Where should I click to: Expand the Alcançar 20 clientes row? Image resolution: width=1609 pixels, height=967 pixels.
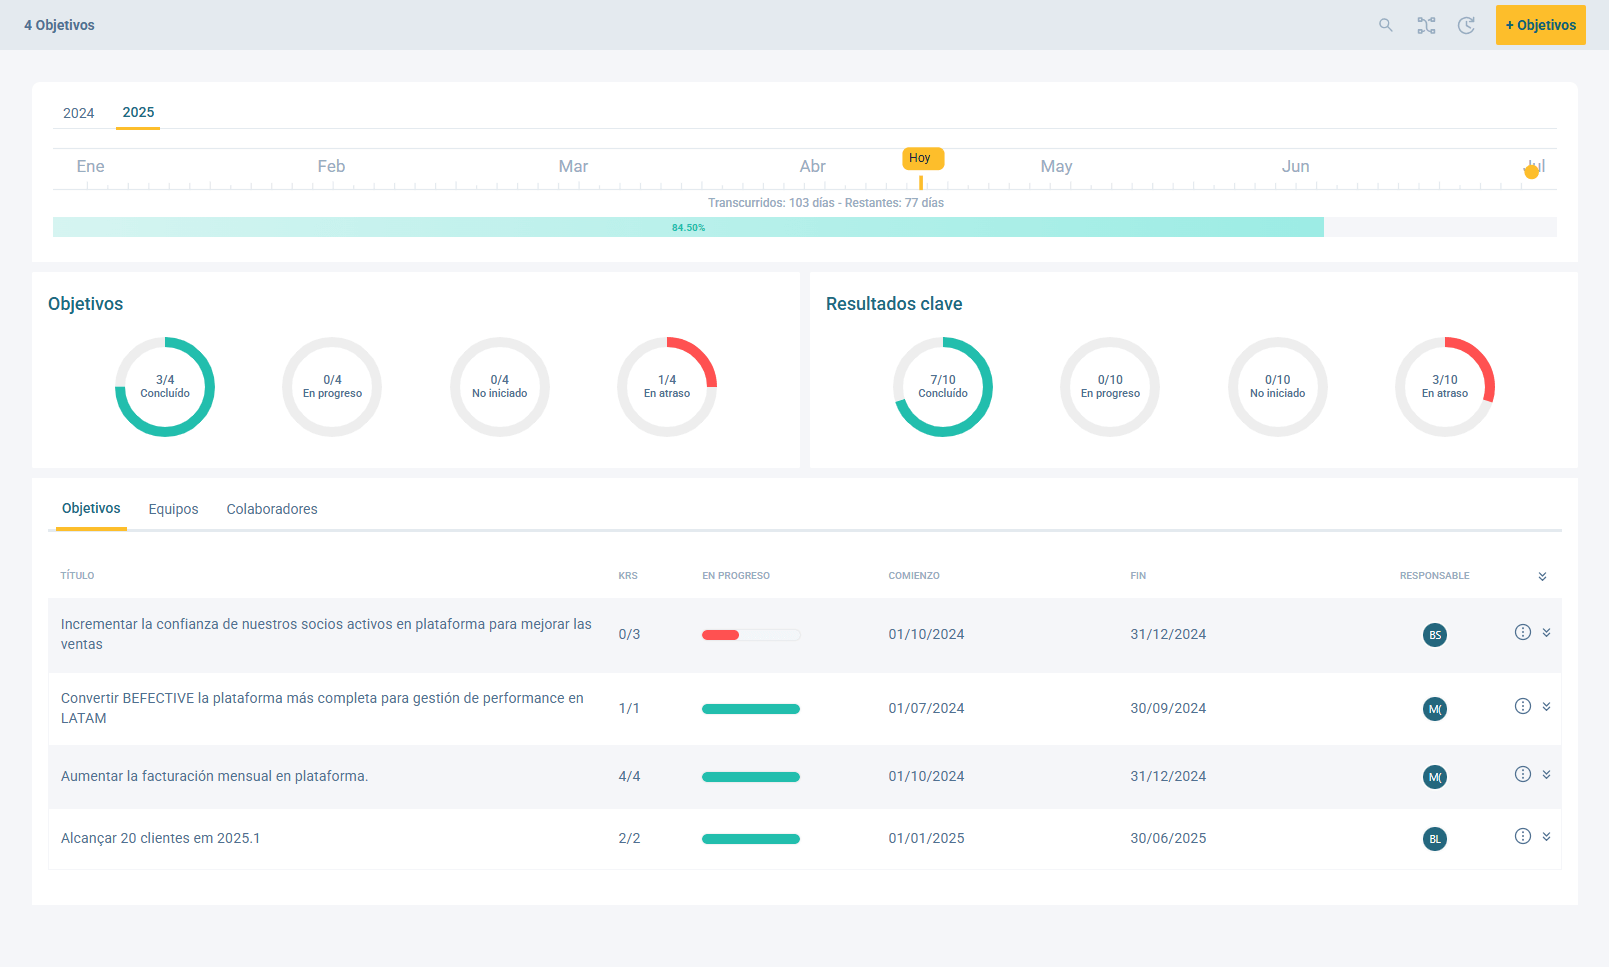click(1546, 836)
